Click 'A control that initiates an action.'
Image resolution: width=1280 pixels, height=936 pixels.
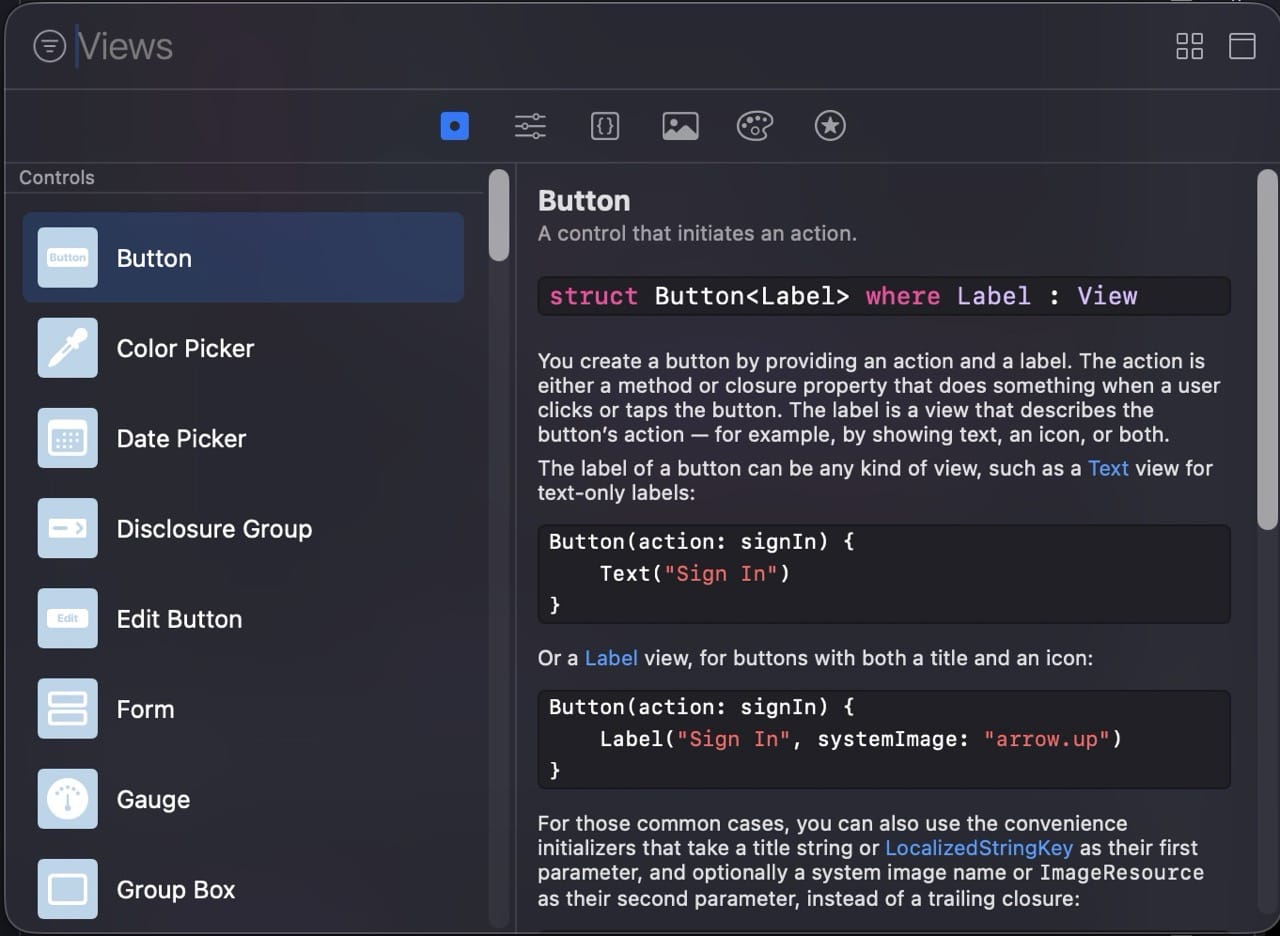click(697, 234)
